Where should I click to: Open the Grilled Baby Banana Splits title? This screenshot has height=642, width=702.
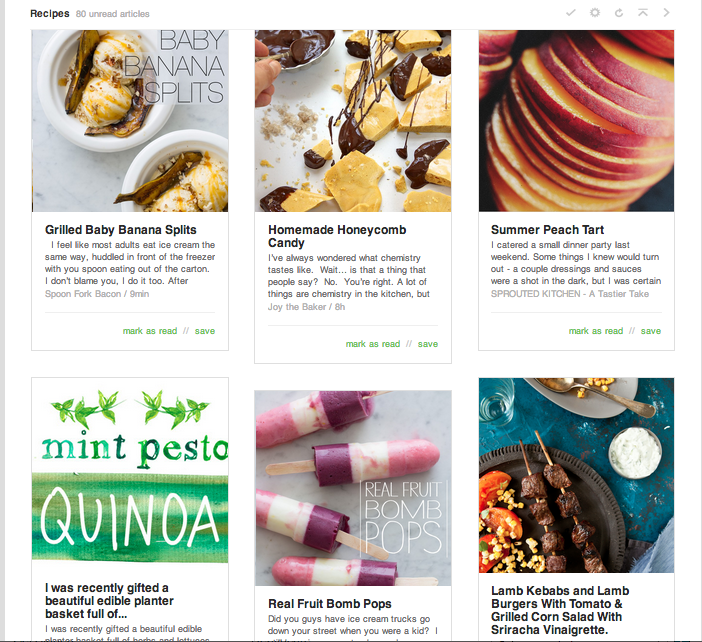121,230
